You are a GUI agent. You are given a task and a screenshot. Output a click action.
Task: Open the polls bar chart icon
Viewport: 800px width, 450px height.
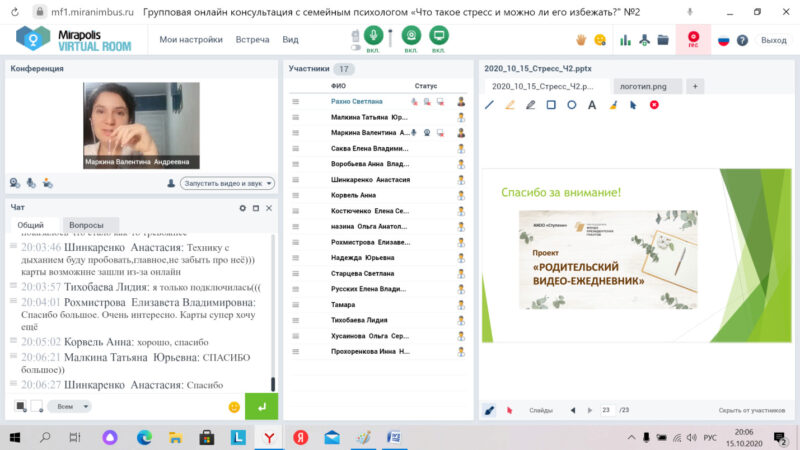625,40
